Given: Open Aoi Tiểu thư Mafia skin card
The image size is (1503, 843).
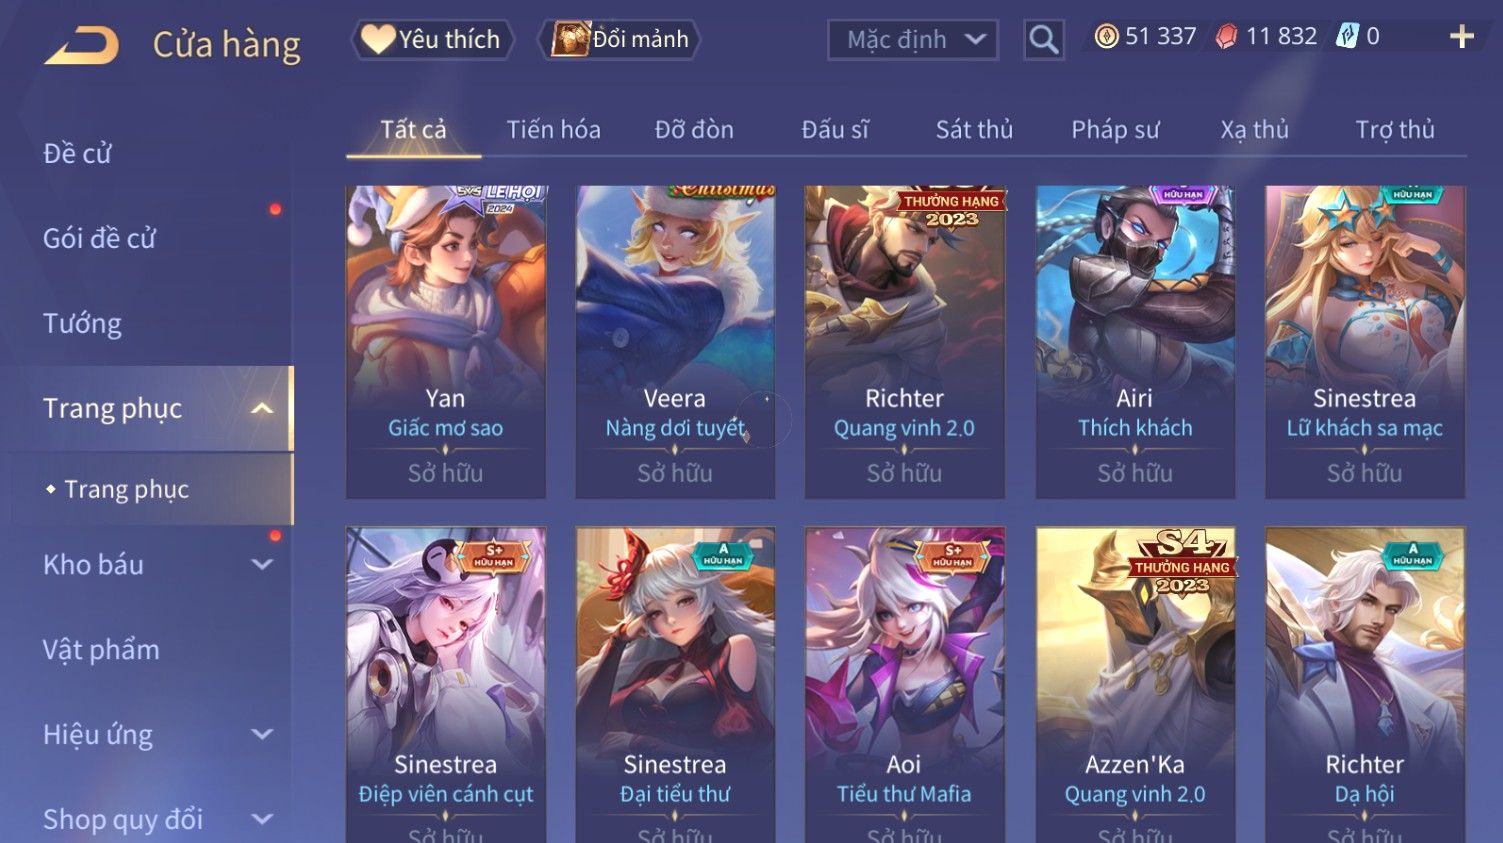Looking at the screenshot, I should pos(904,685).
